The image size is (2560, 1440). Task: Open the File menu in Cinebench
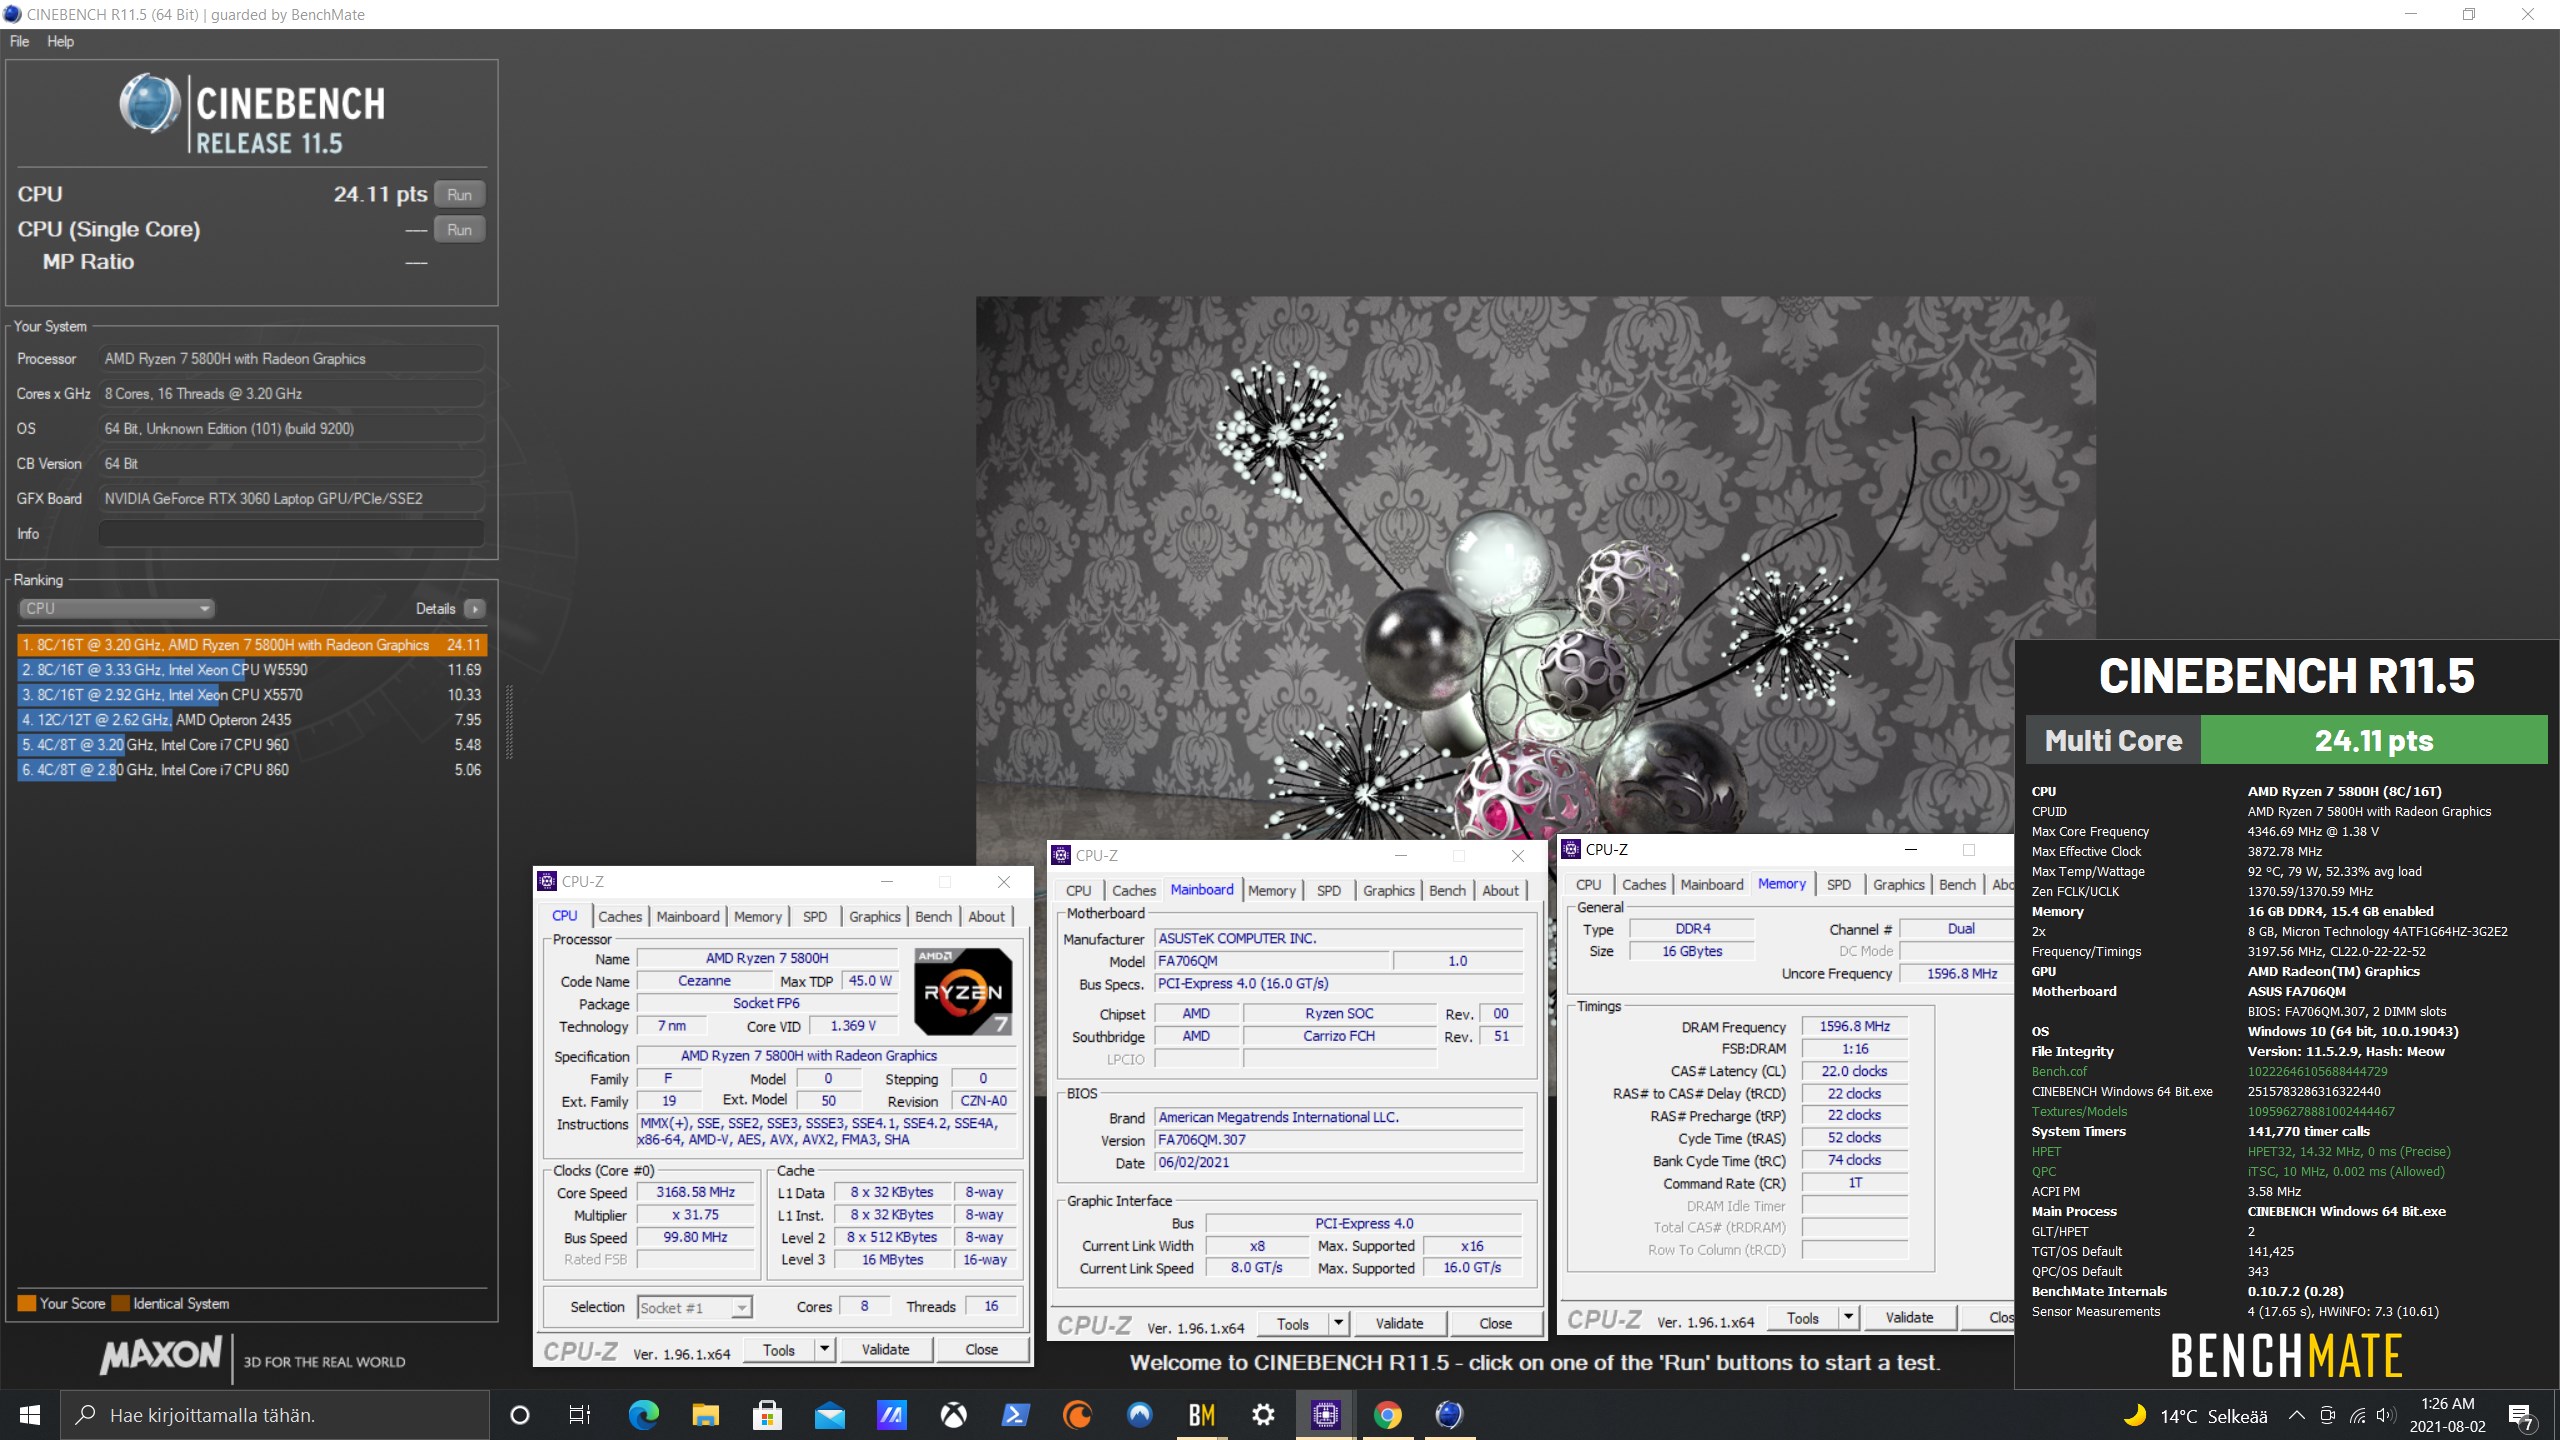point(19,41)
